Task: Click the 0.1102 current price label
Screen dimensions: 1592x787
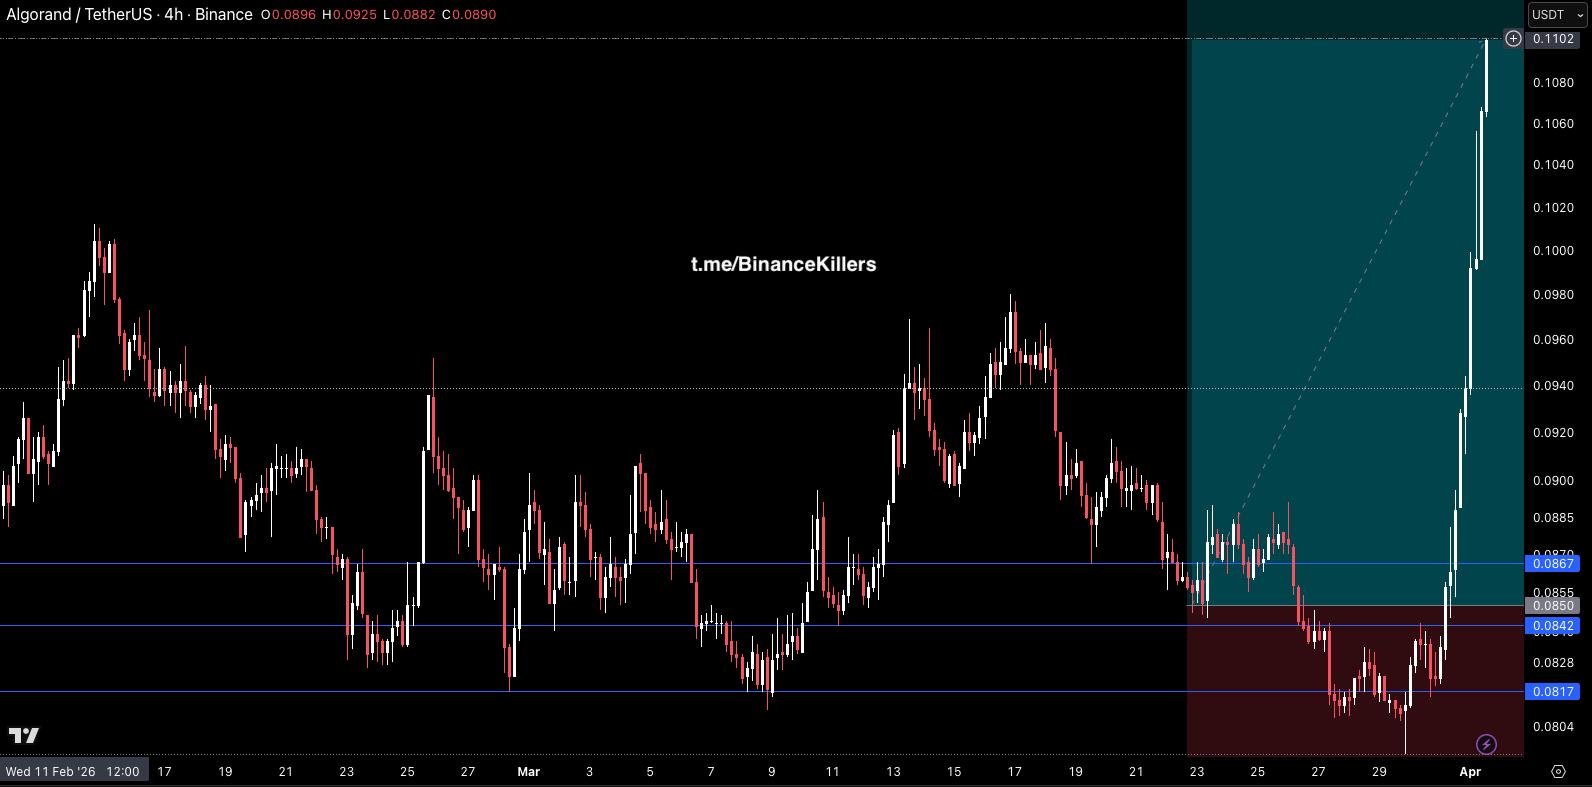Action: tap(1553, 39)
